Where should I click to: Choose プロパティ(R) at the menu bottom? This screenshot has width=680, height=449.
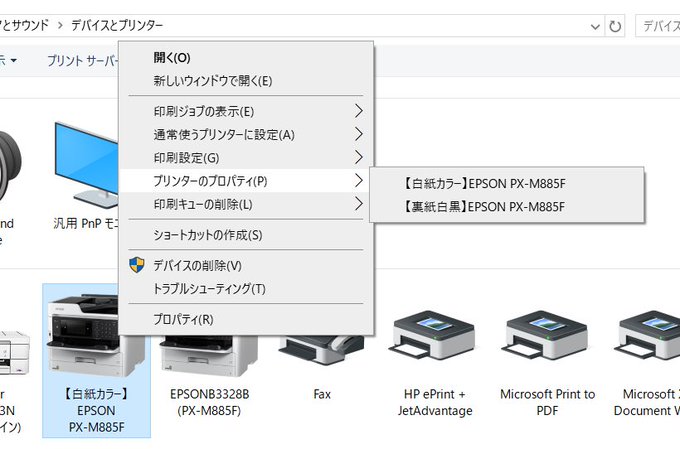246,319
